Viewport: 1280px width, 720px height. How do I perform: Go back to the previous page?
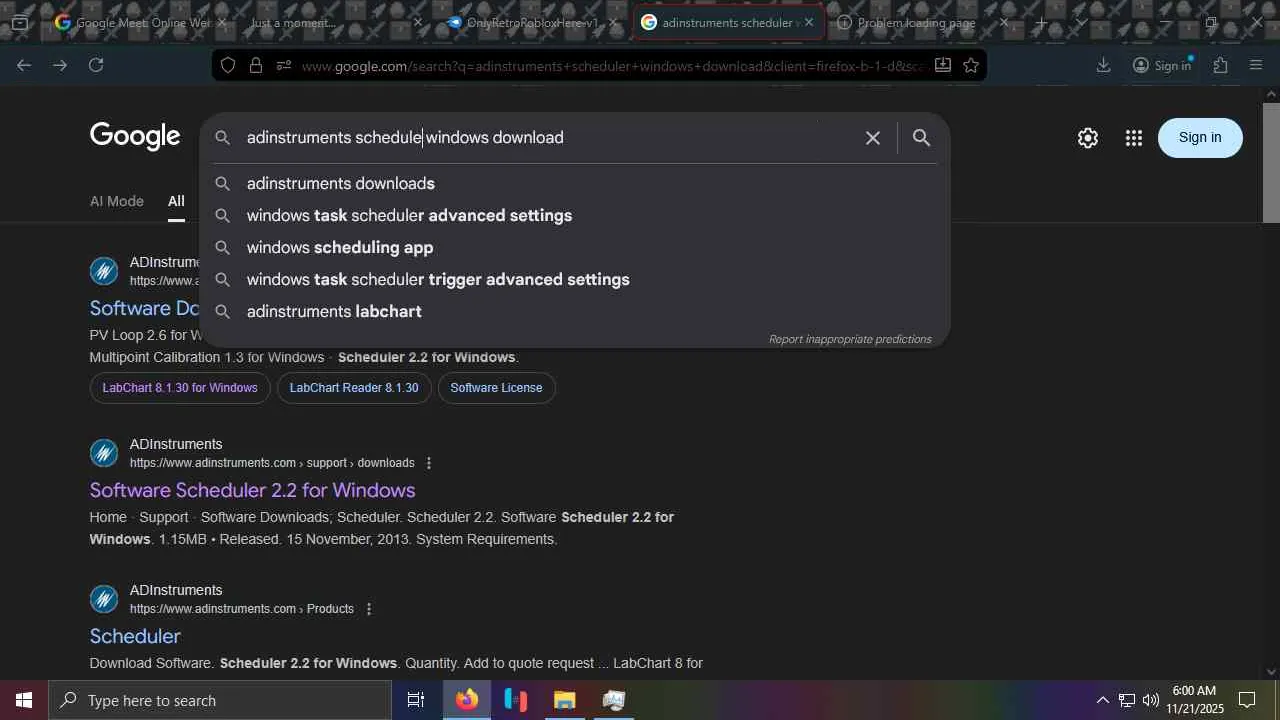click(x=24, y=65)
